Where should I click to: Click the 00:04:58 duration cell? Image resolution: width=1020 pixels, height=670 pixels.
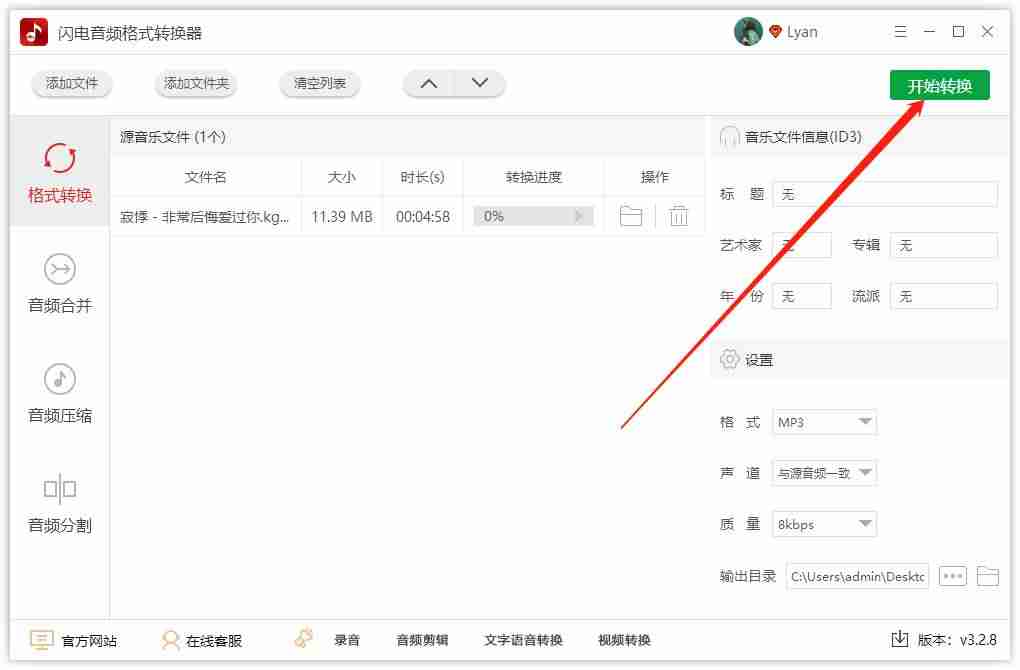click(423, 217)
